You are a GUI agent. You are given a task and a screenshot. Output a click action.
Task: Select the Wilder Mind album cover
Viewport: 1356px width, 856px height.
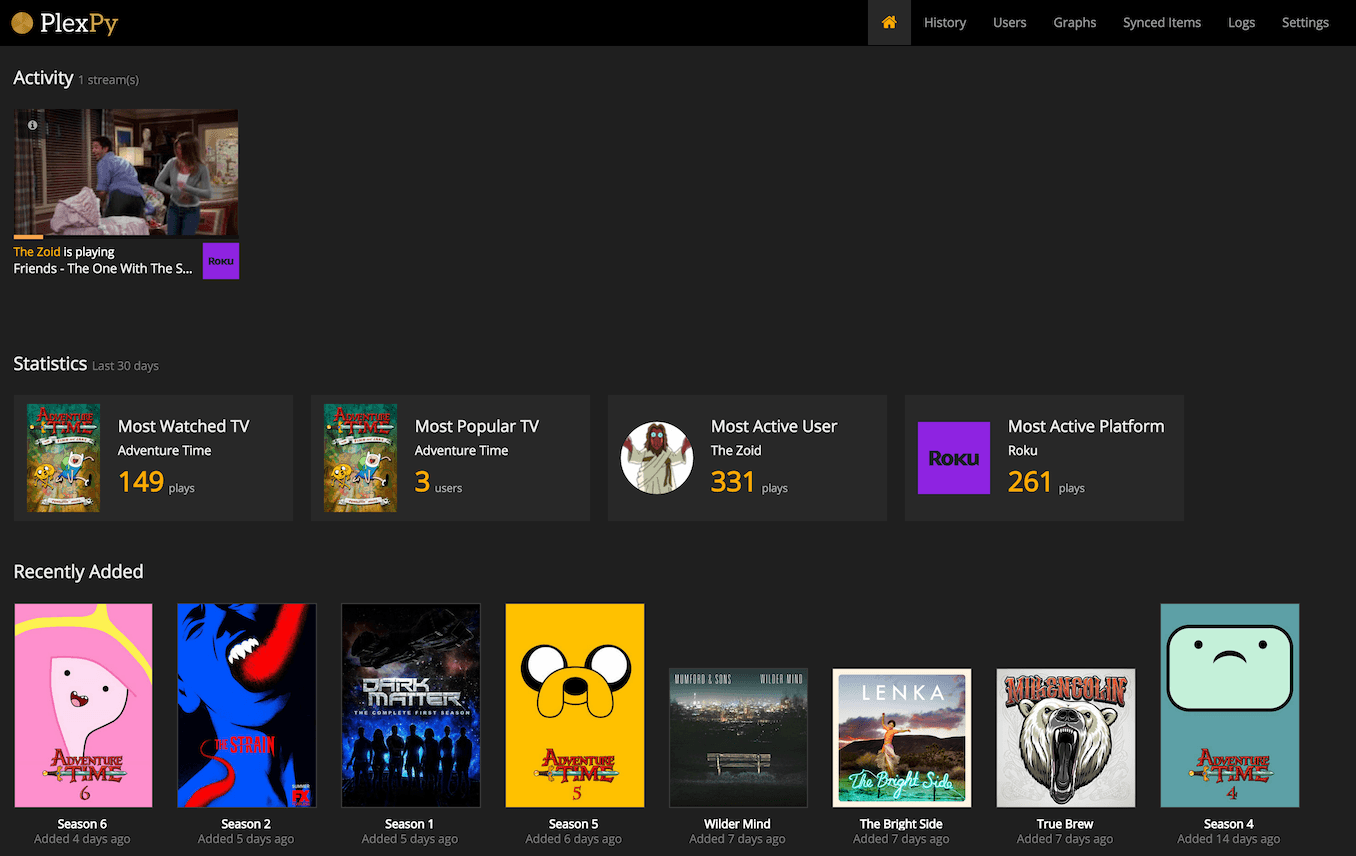tap(738, 738)
